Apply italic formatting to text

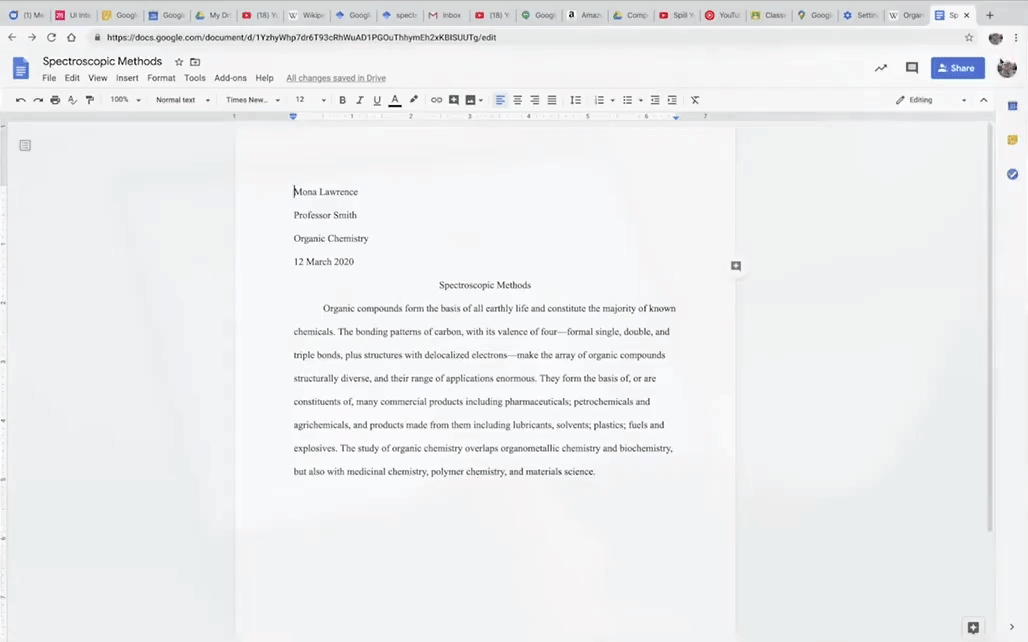359,100
